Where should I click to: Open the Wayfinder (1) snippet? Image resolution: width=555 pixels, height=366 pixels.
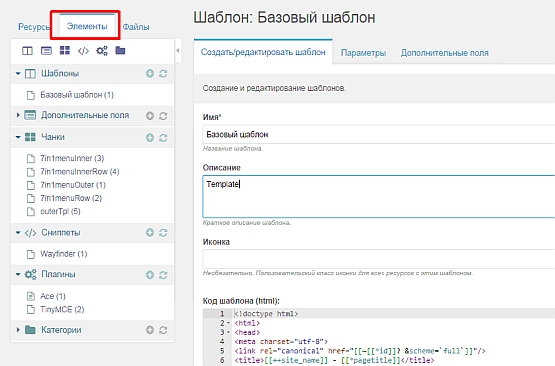tap(64, 254)
